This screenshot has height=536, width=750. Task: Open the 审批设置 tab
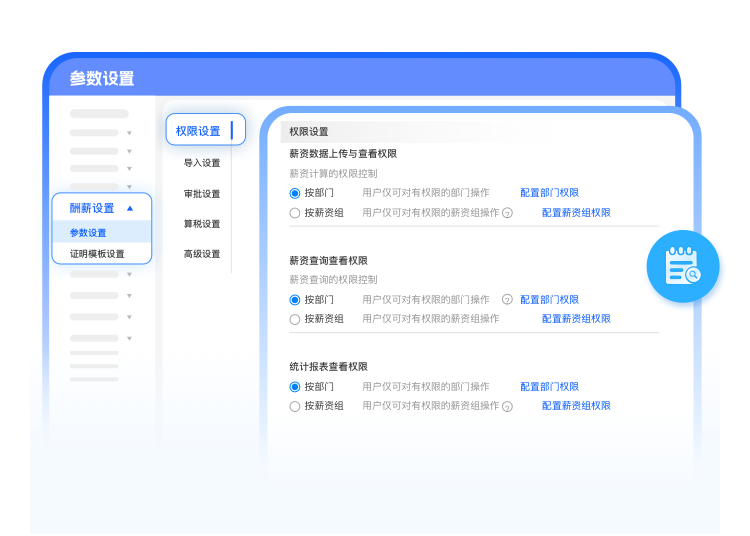point(201,194)
